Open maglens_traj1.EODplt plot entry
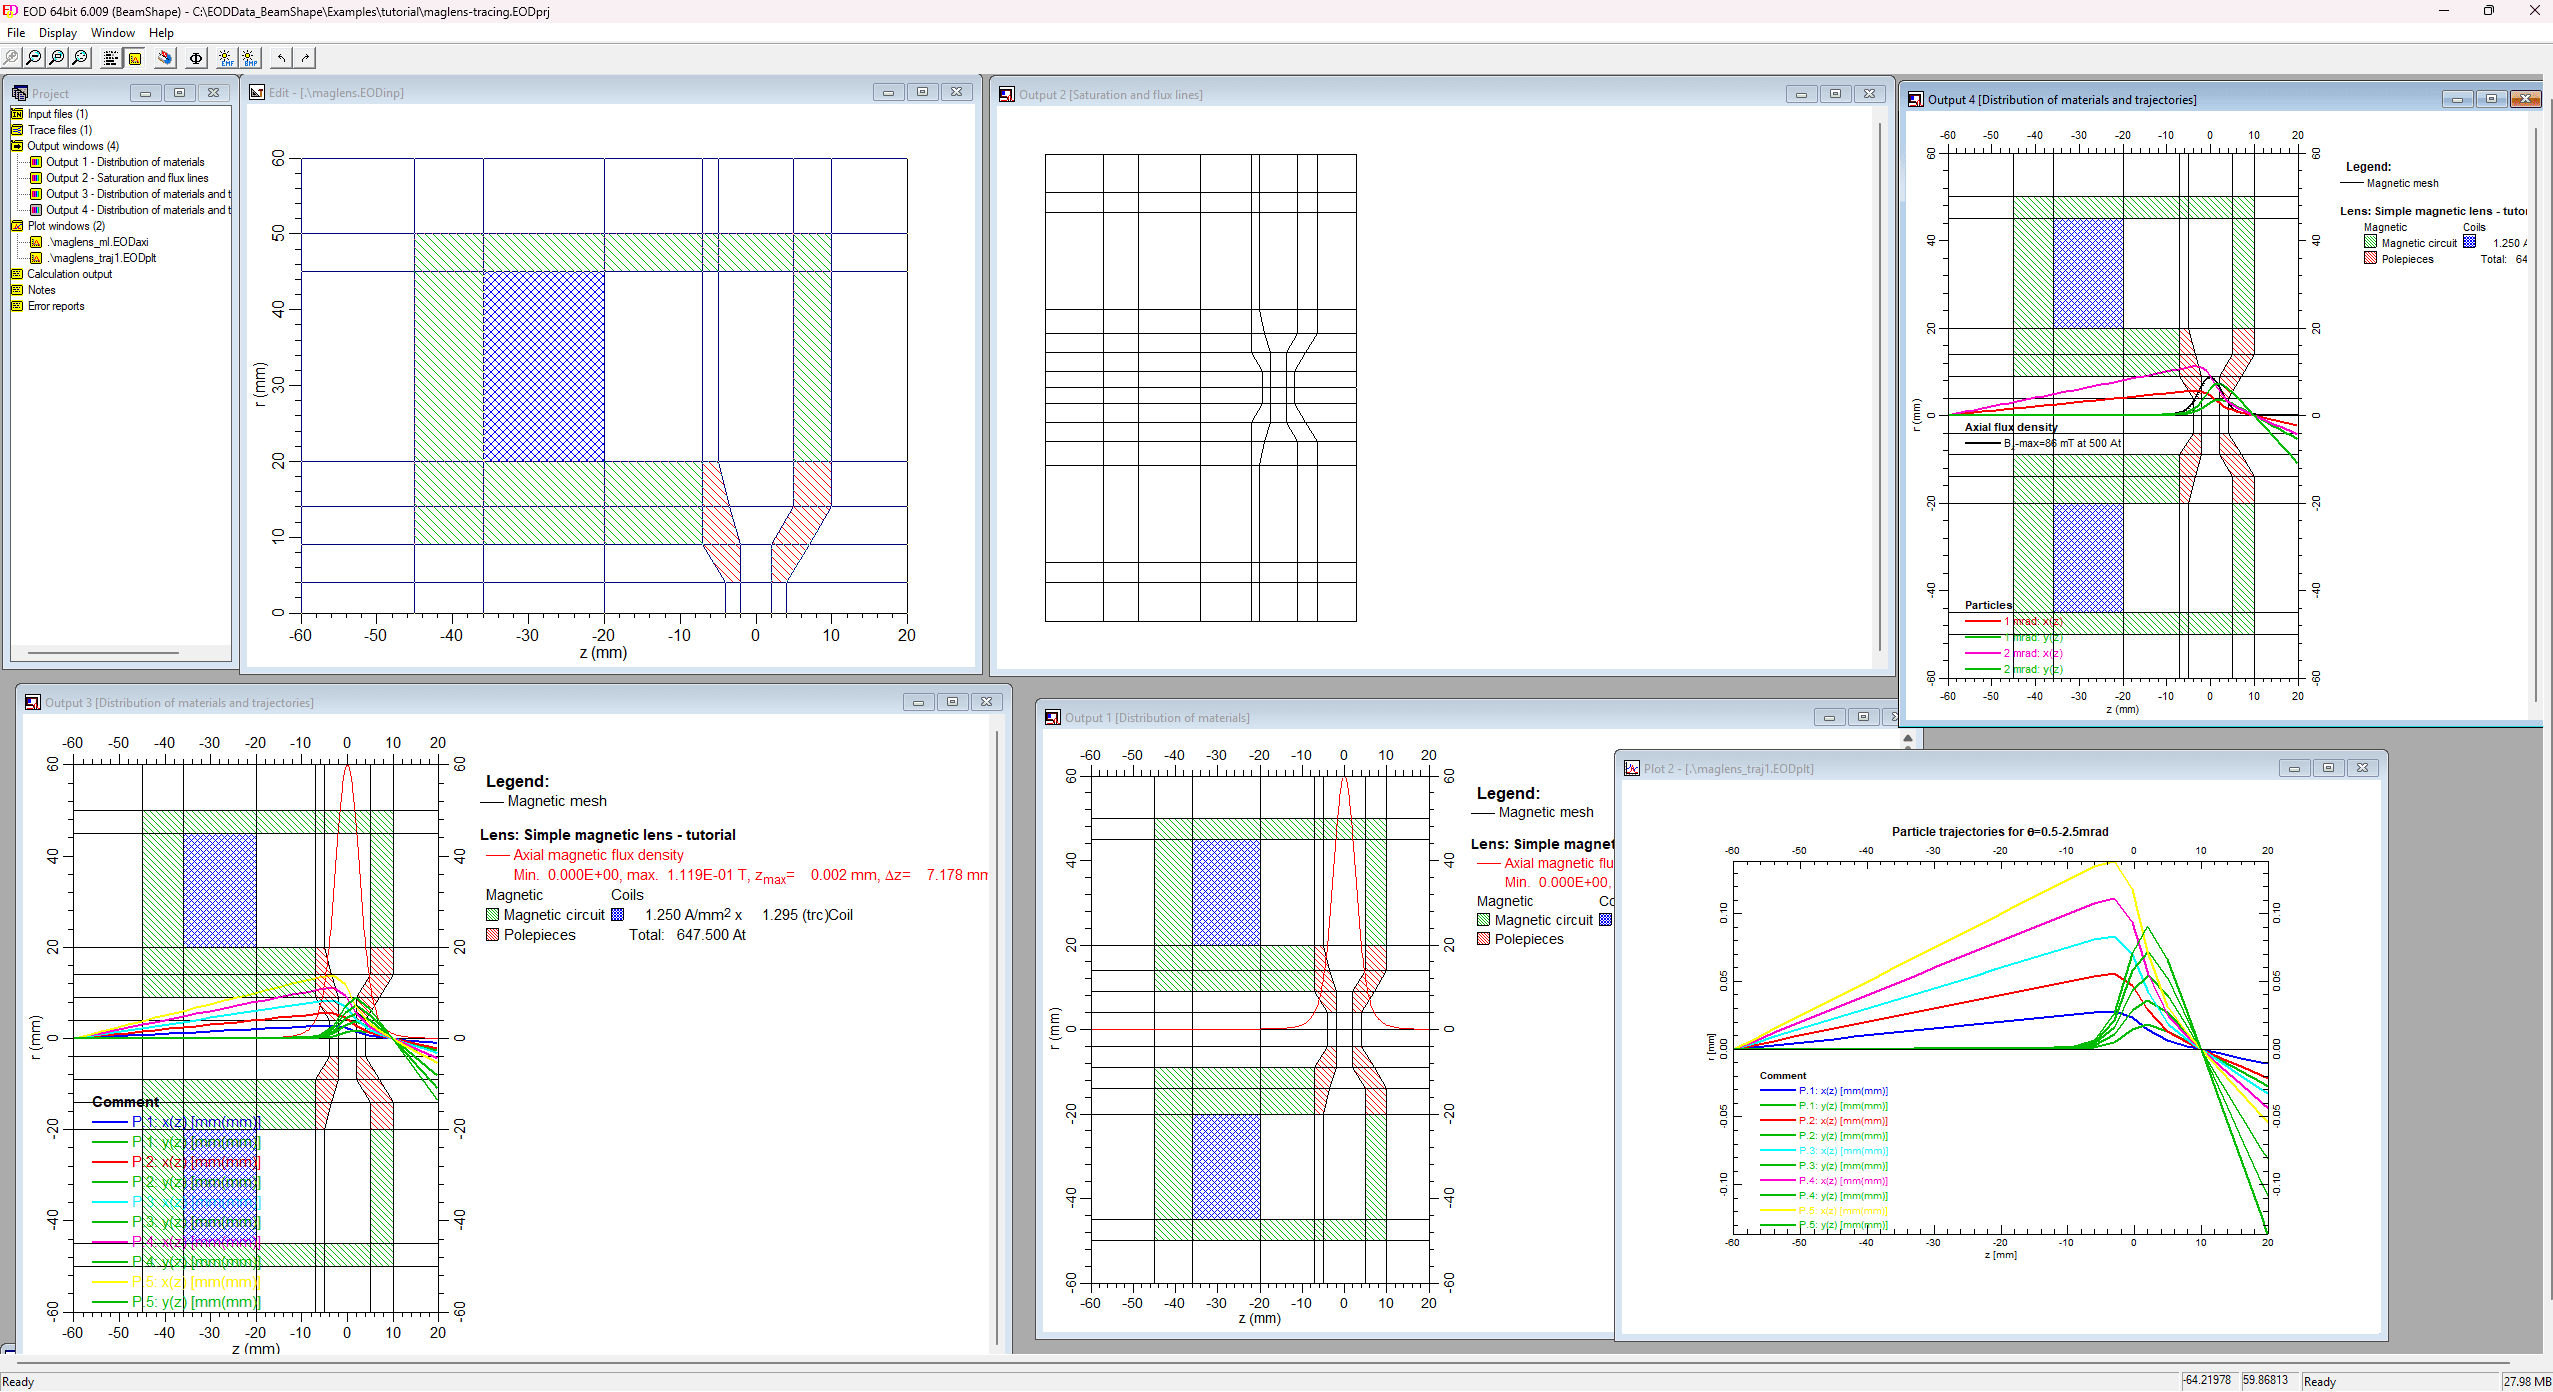 (x=102, y=258)
